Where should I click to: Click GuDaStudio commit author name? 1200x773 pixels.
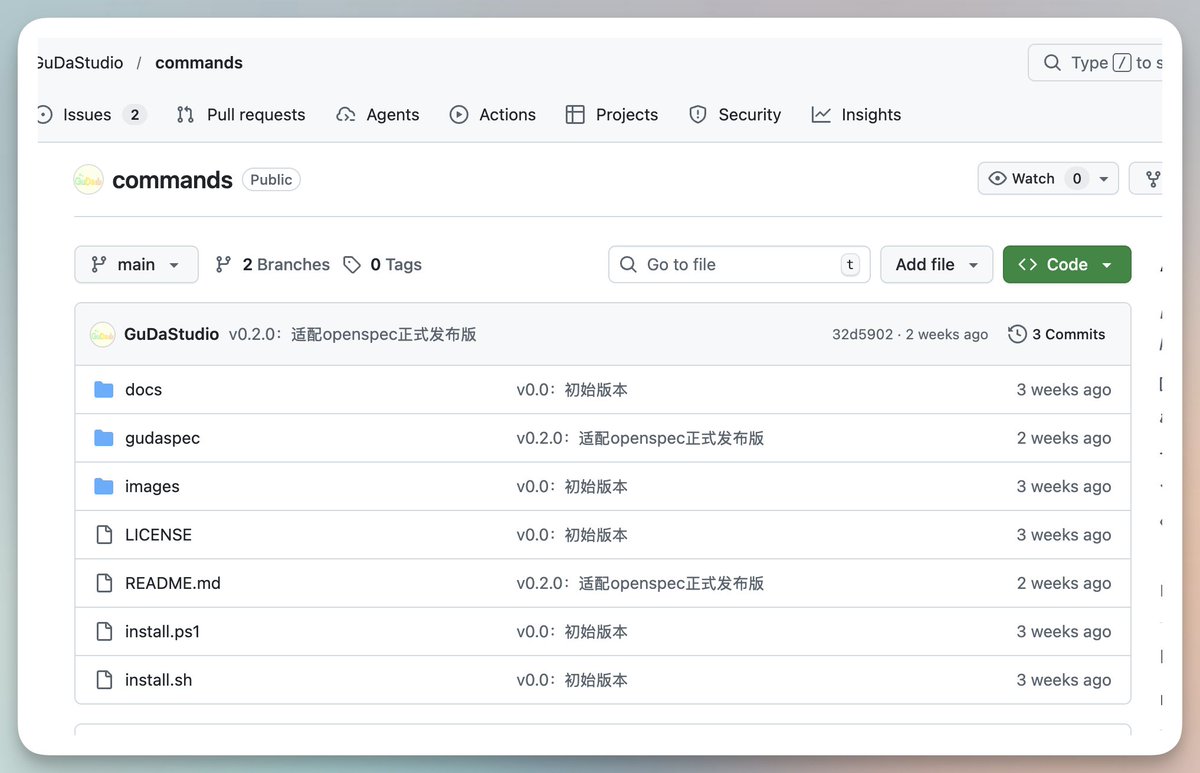pos(171,335)
